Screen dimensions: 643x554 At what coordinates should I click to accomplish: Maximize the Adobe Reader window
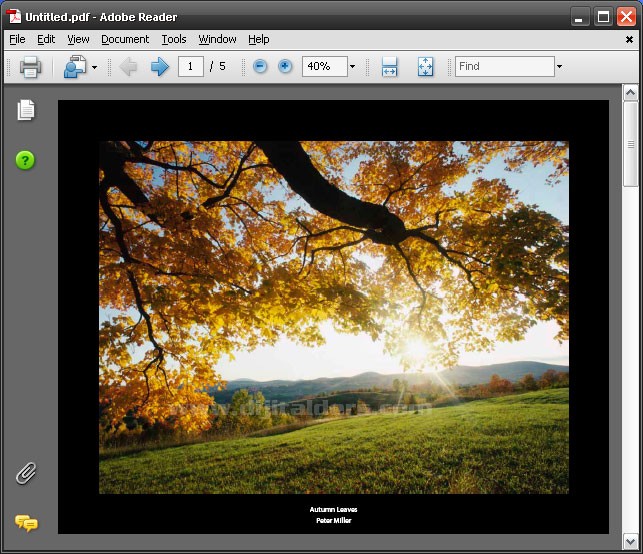pos(603,17)
